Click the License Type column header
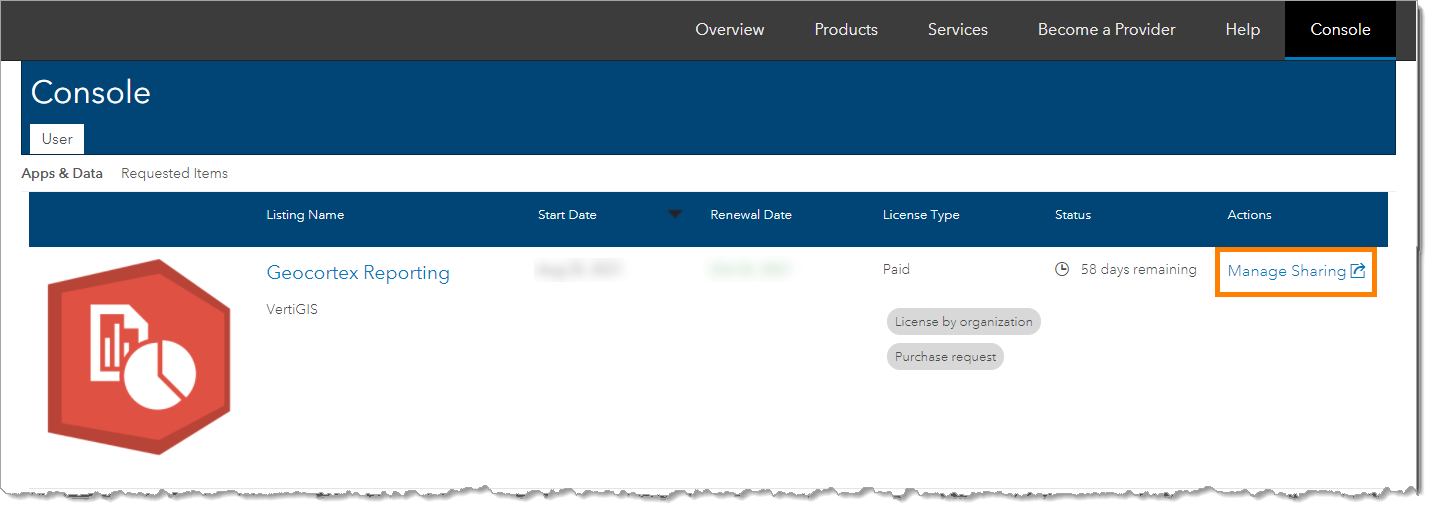The height and width of the screenshot is (520, 1438). [x=921, y=215]
